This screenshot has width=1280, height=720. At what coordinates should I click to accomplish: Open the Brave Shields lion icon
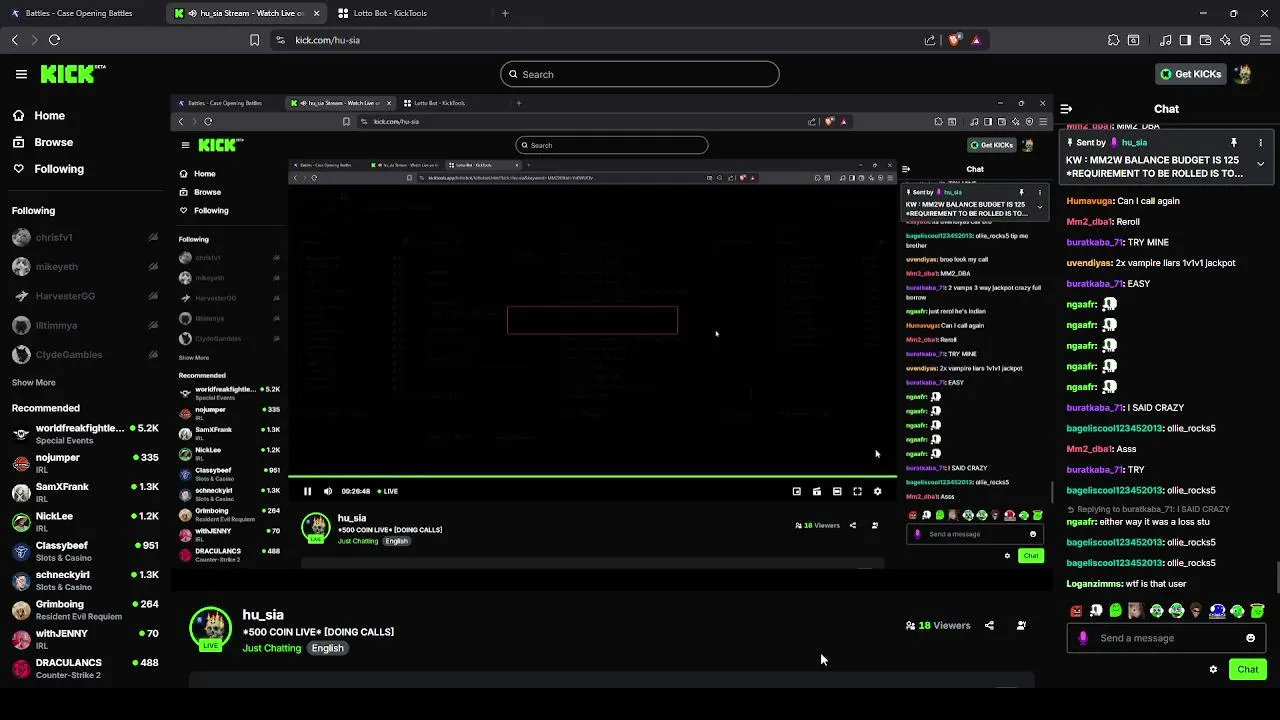tap(955, 40)
